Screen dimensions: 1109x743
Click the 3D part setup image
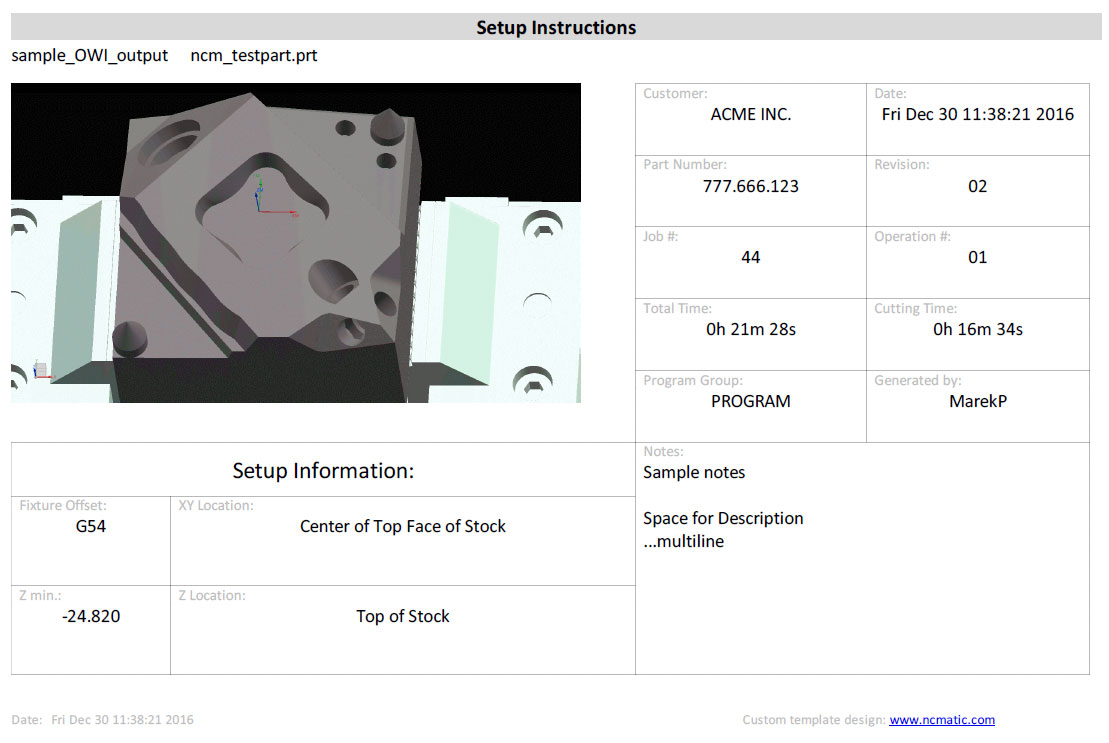[296, 243]
